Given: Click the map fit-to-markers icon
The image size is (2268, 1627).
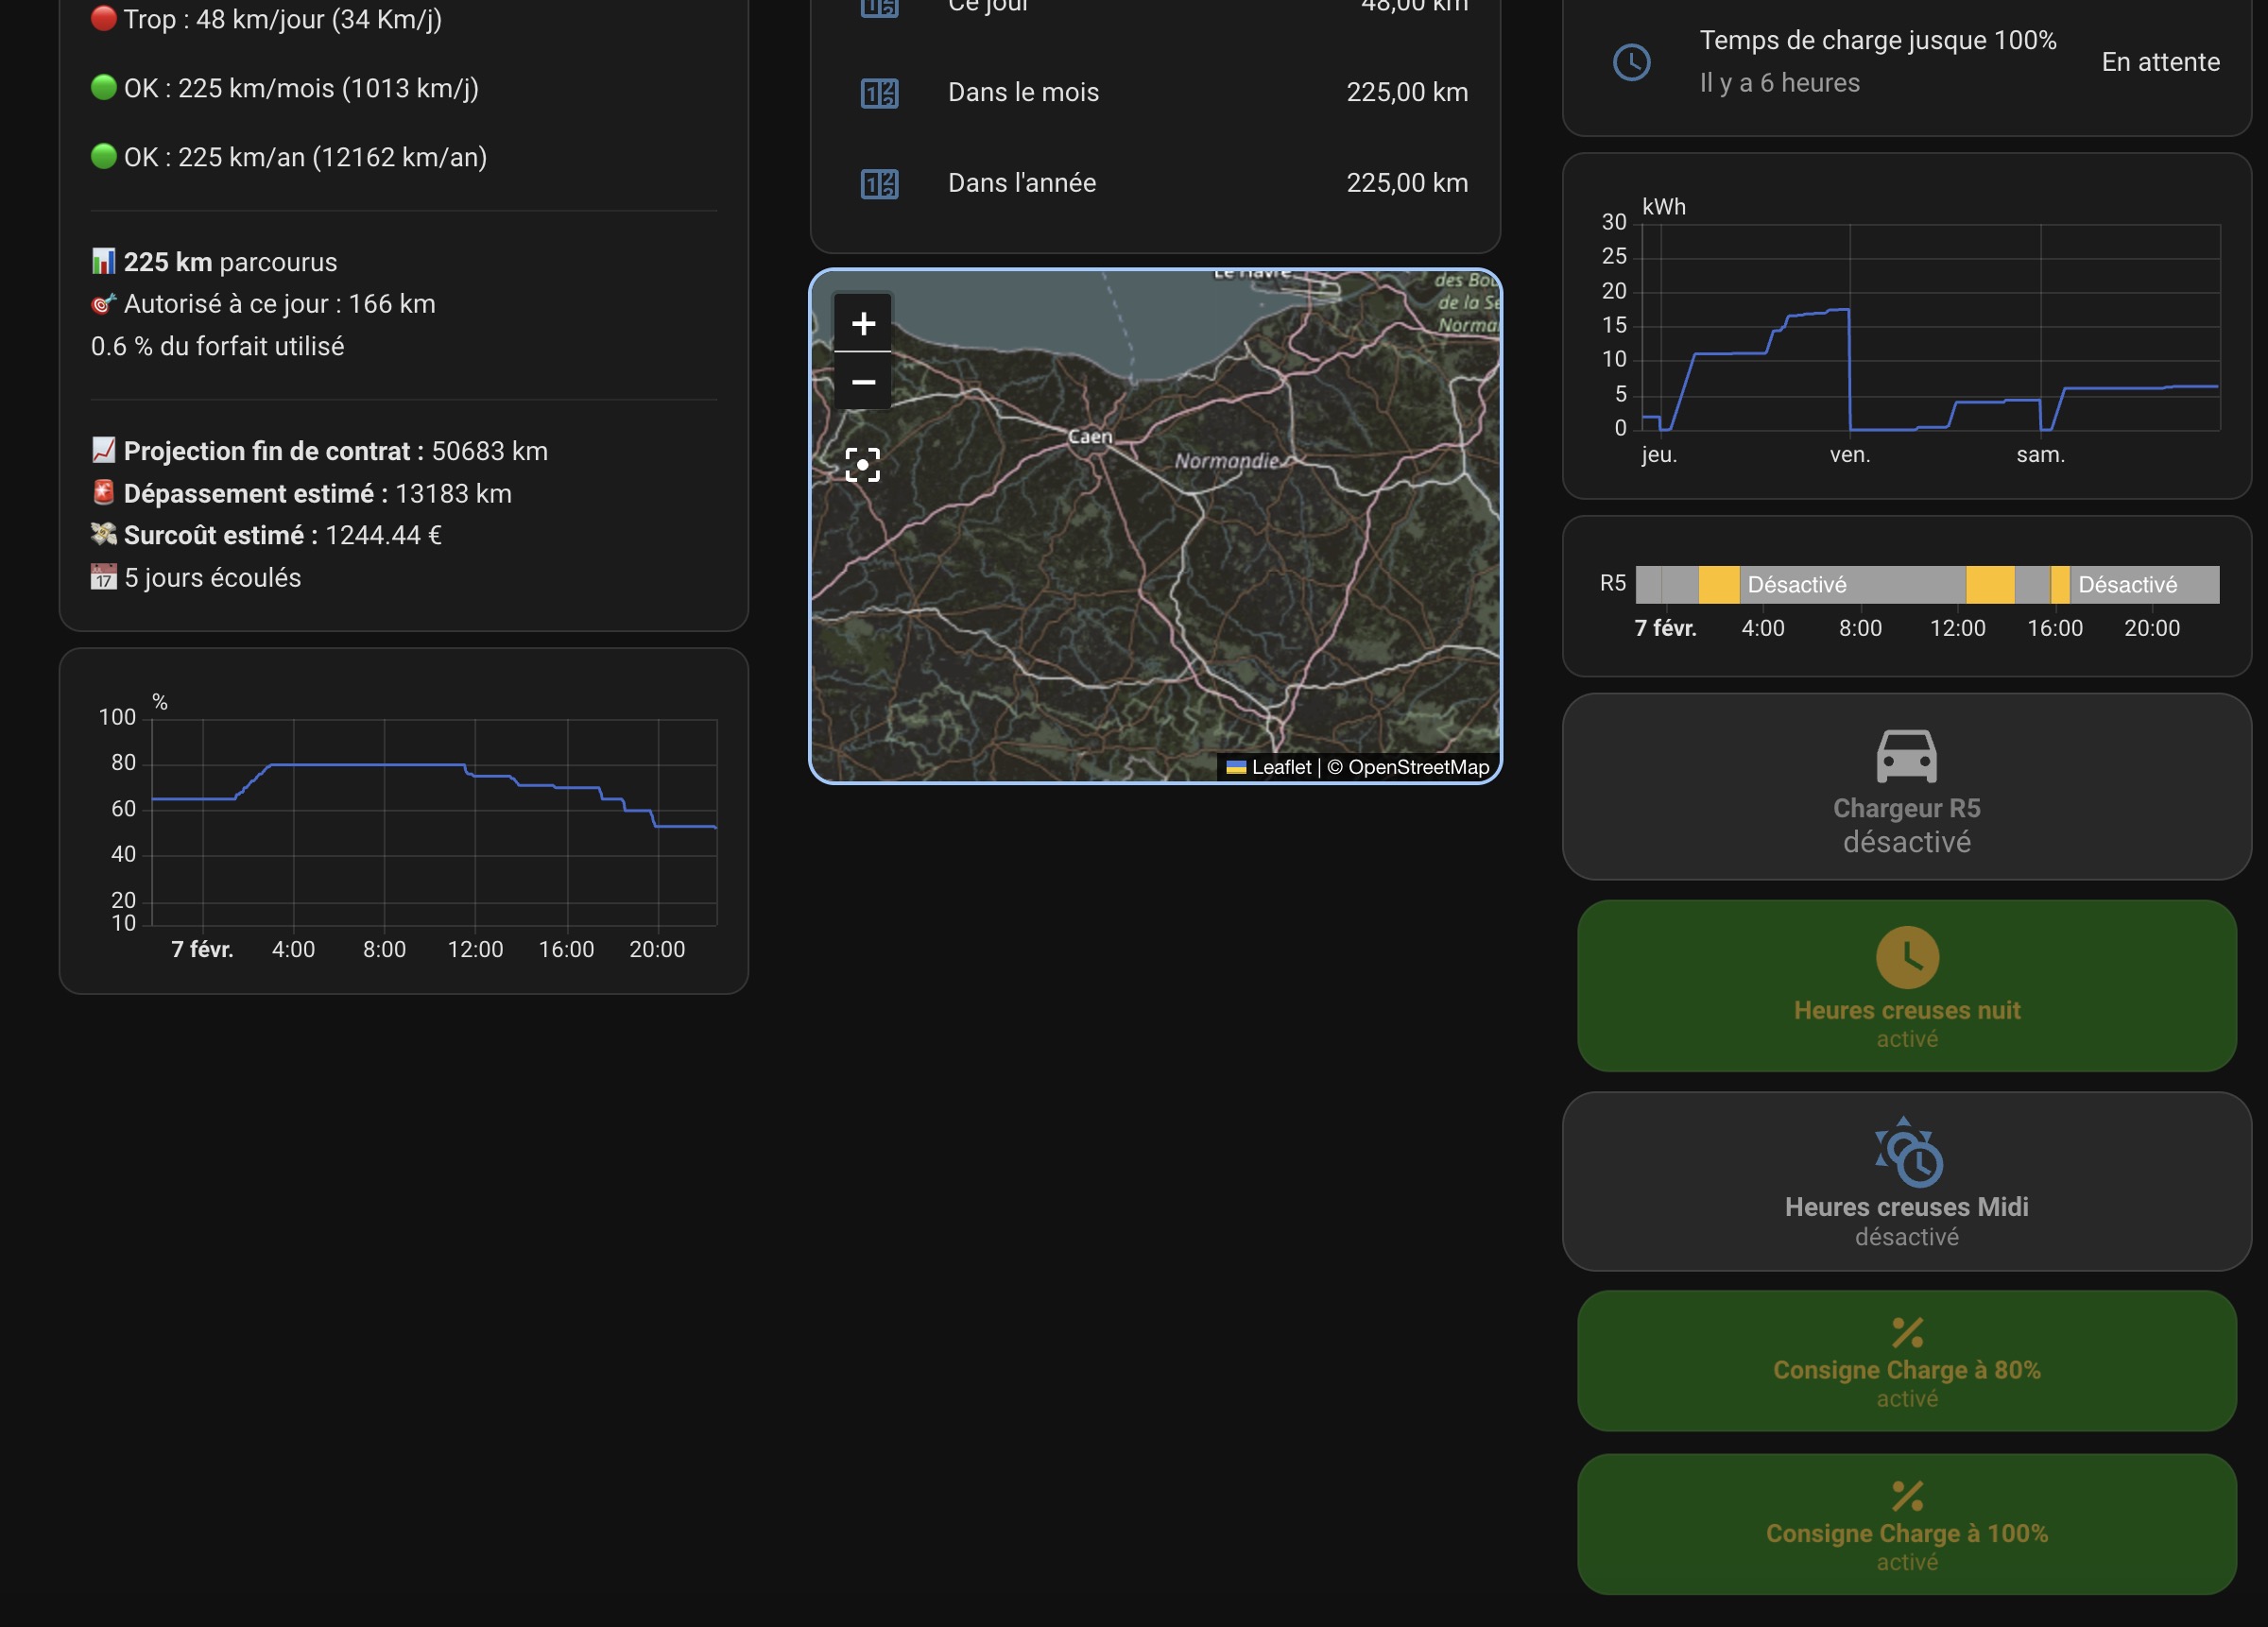Looking at the screenshot, I should (862, 465).
